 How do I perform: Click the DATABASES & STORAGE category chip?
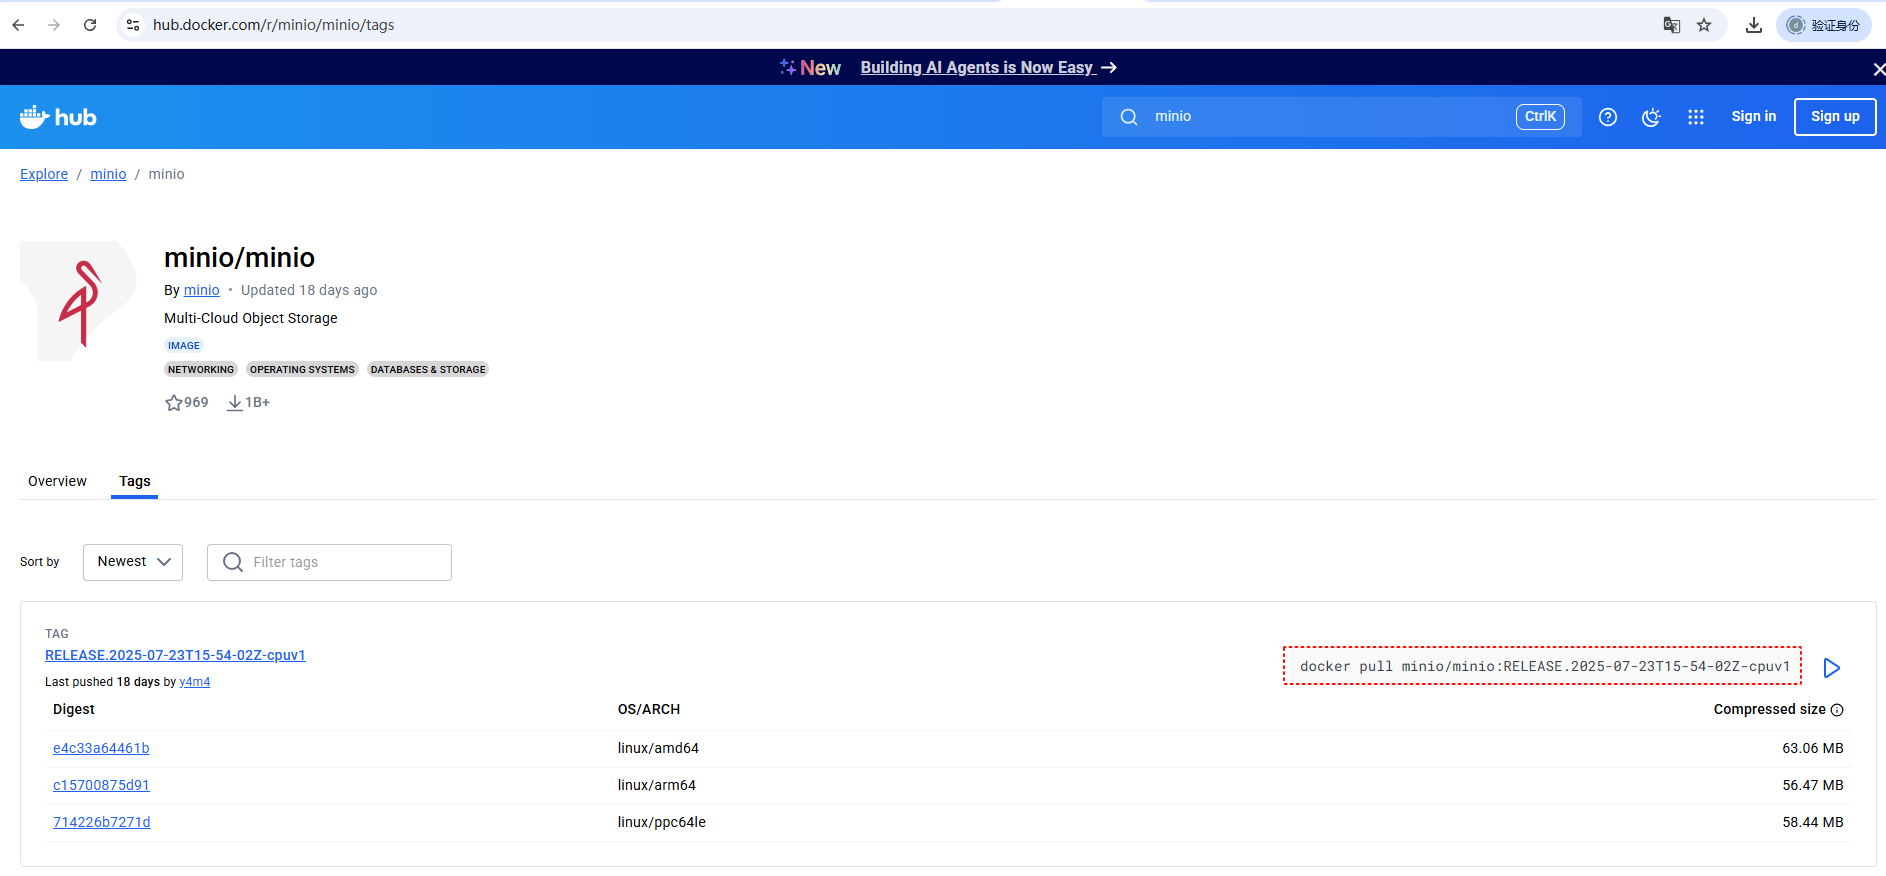(428, 369)
